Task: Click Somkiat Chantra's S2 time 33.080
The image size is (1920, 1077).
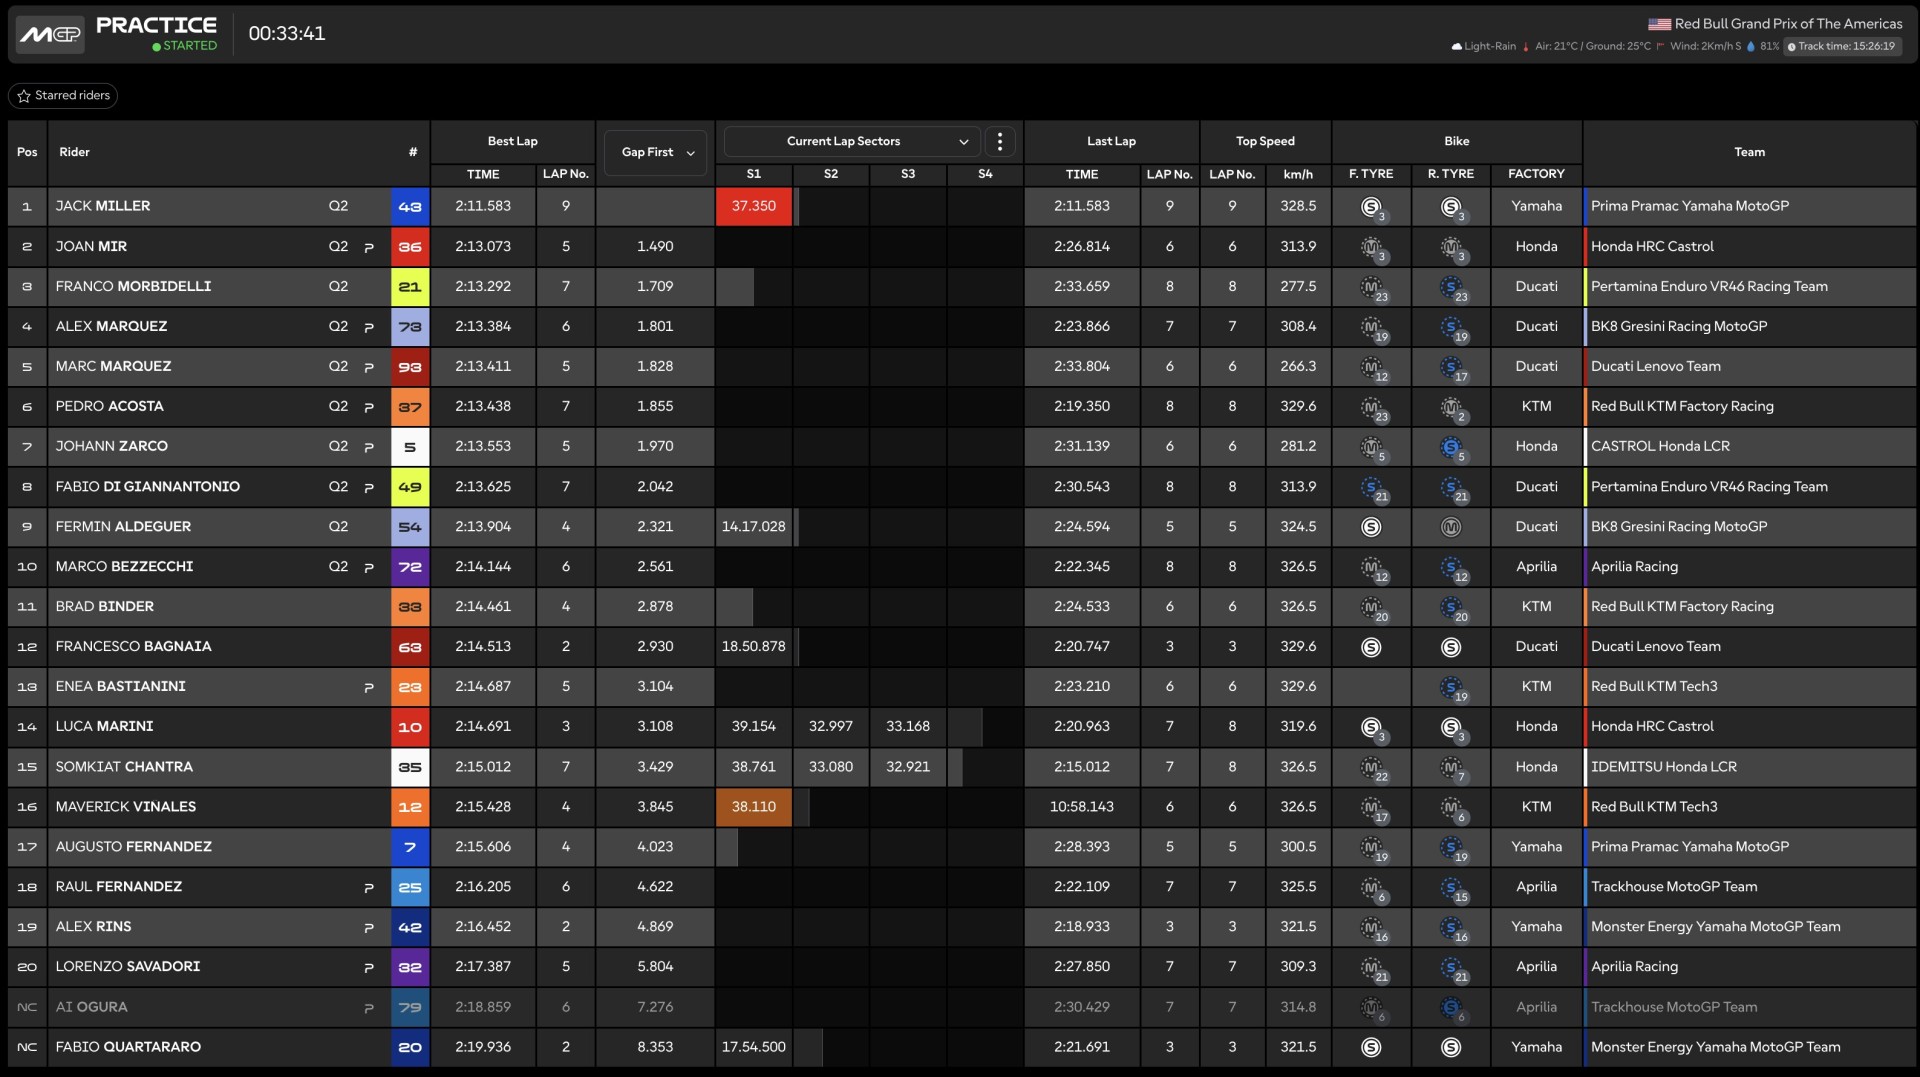Action: (831, 767)
